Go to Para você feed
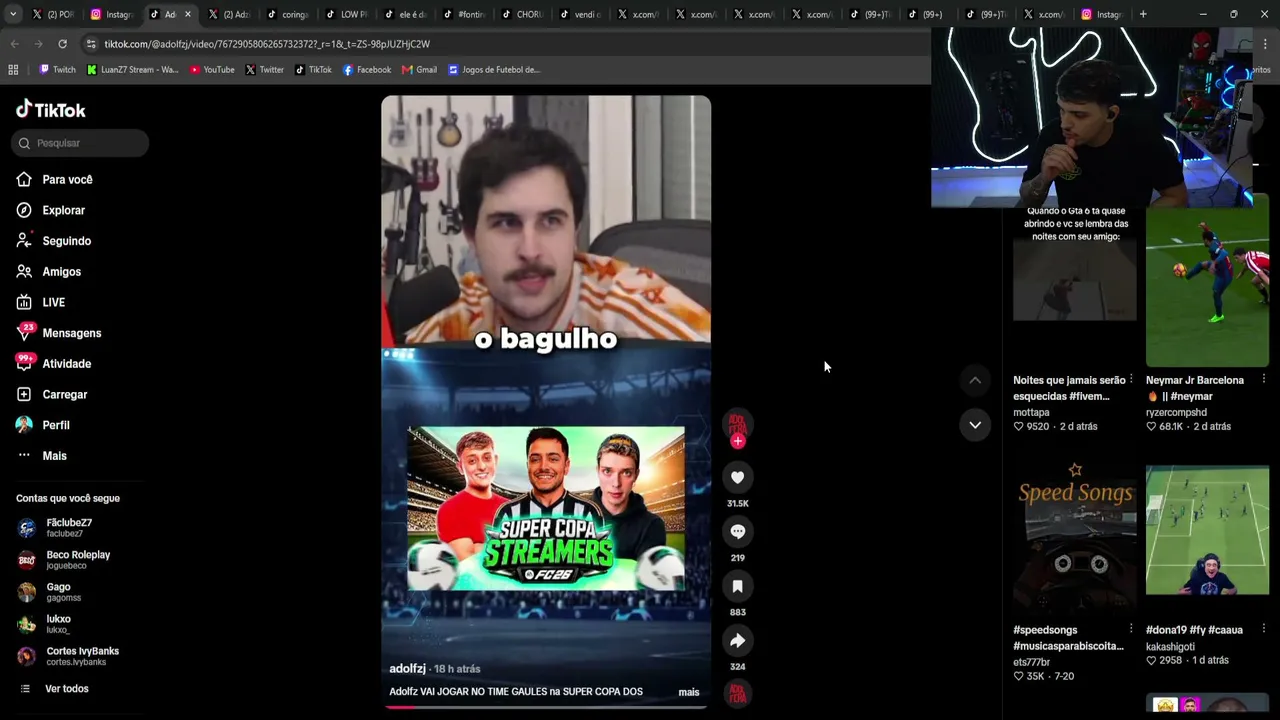 (x=67, y=180)
